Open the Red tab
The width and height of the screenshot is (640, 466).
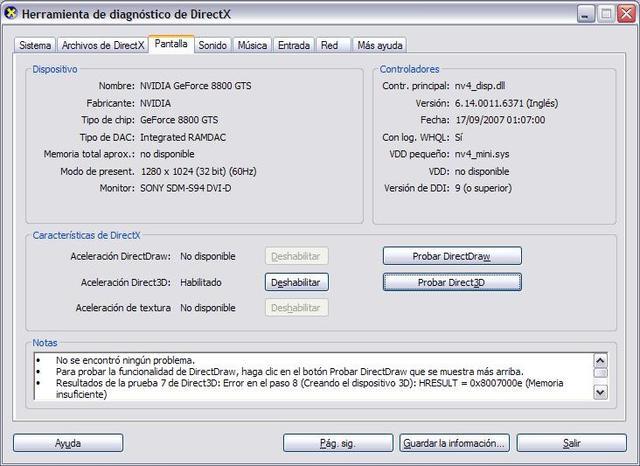click(x=333, y=45)
